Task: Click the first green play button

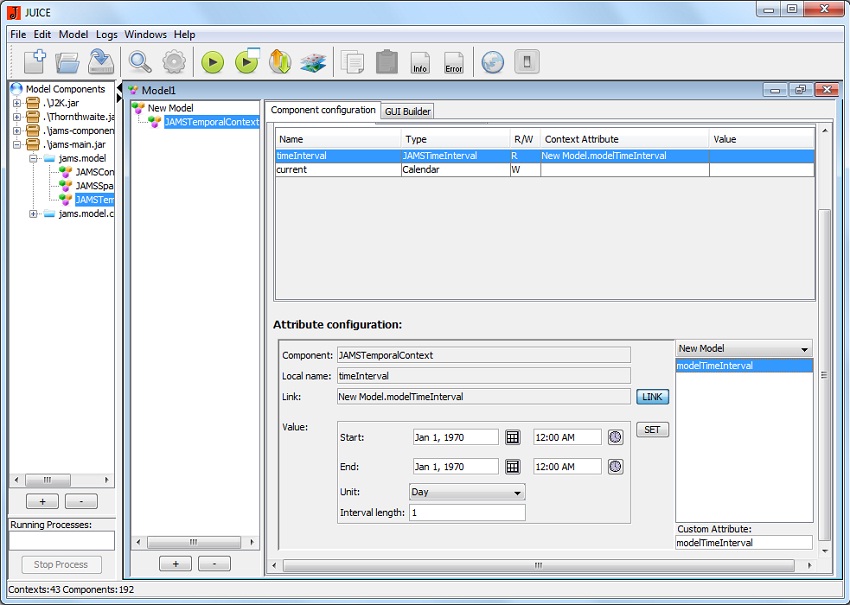Action: pos(212,62)
